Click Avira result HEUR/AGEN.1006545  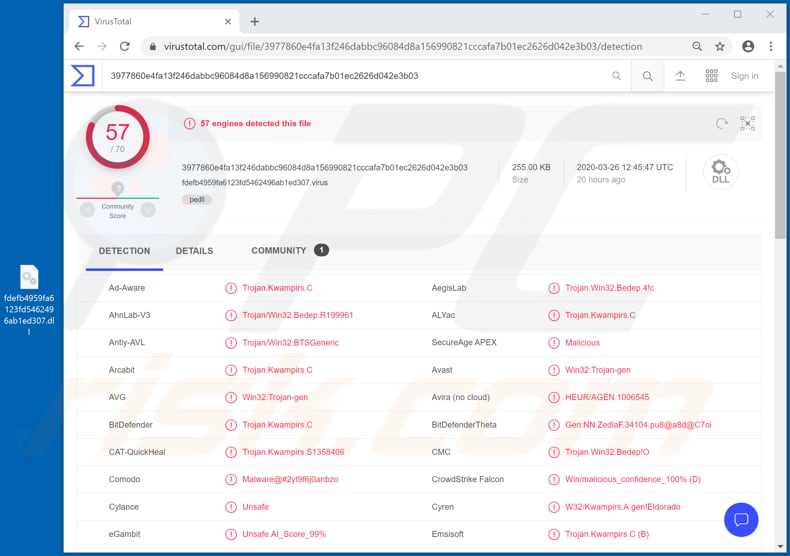[607, 397]
